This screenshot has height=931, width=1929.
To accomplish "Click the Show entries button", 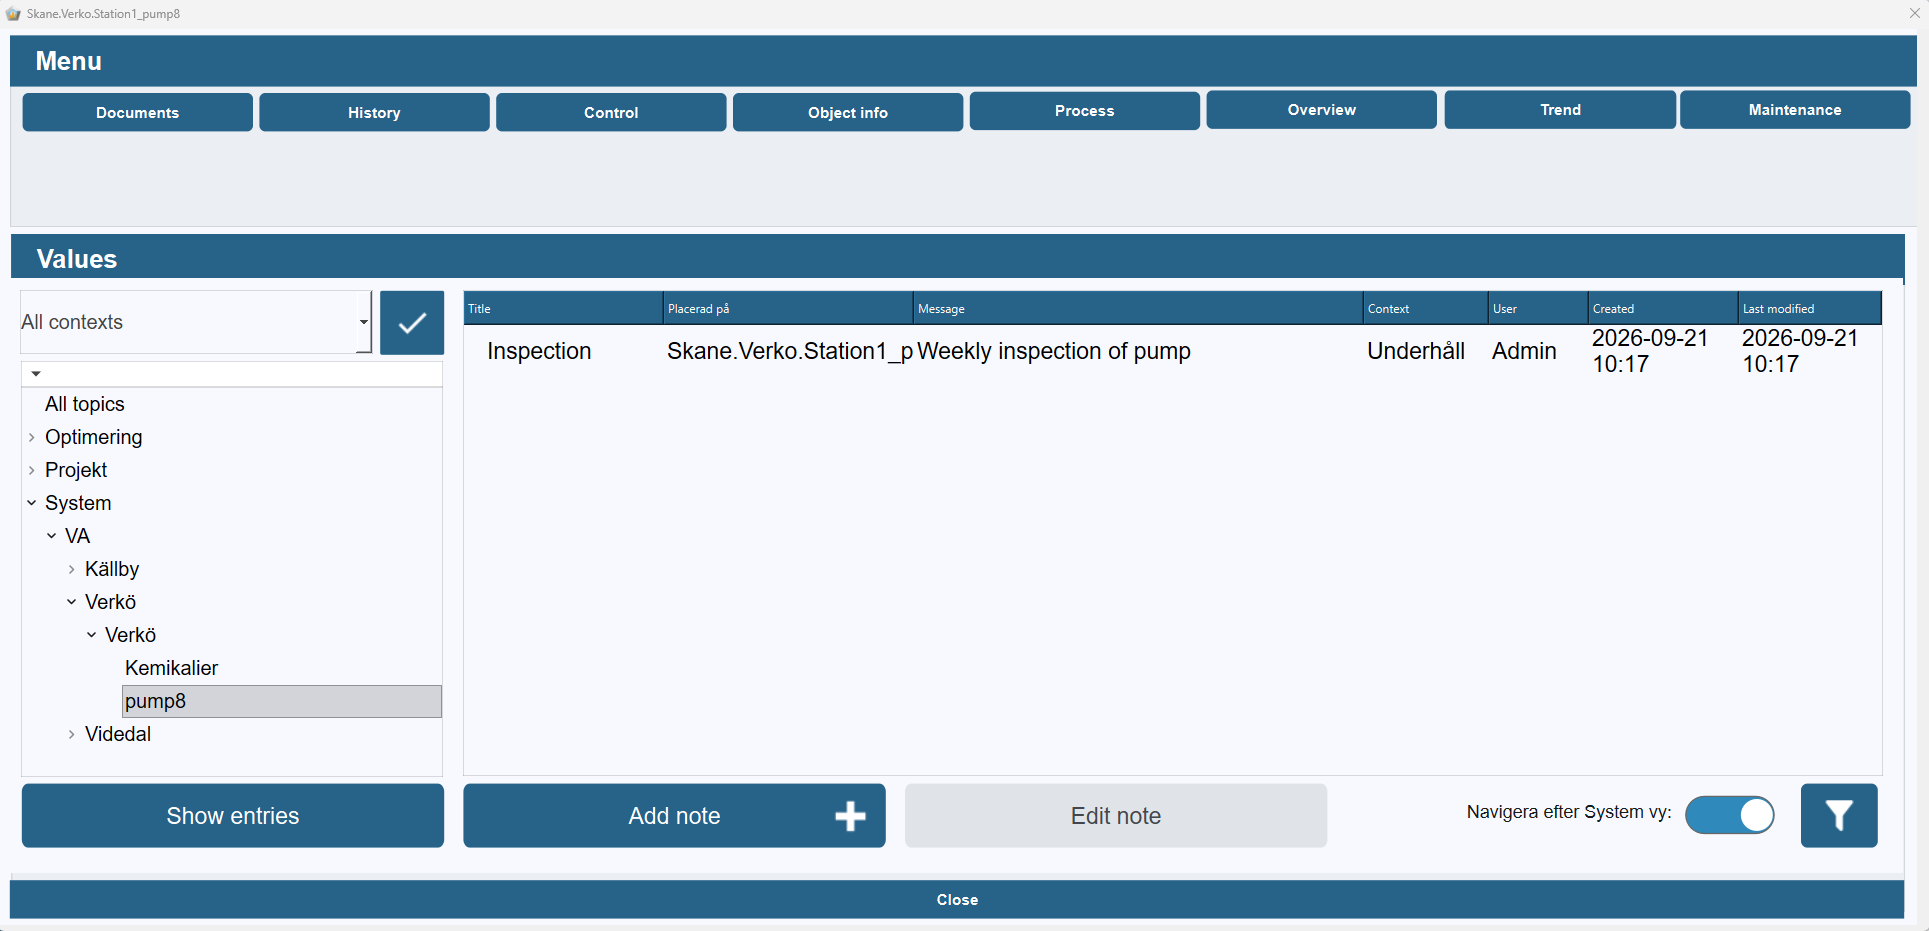I will (x=233, y=816).
